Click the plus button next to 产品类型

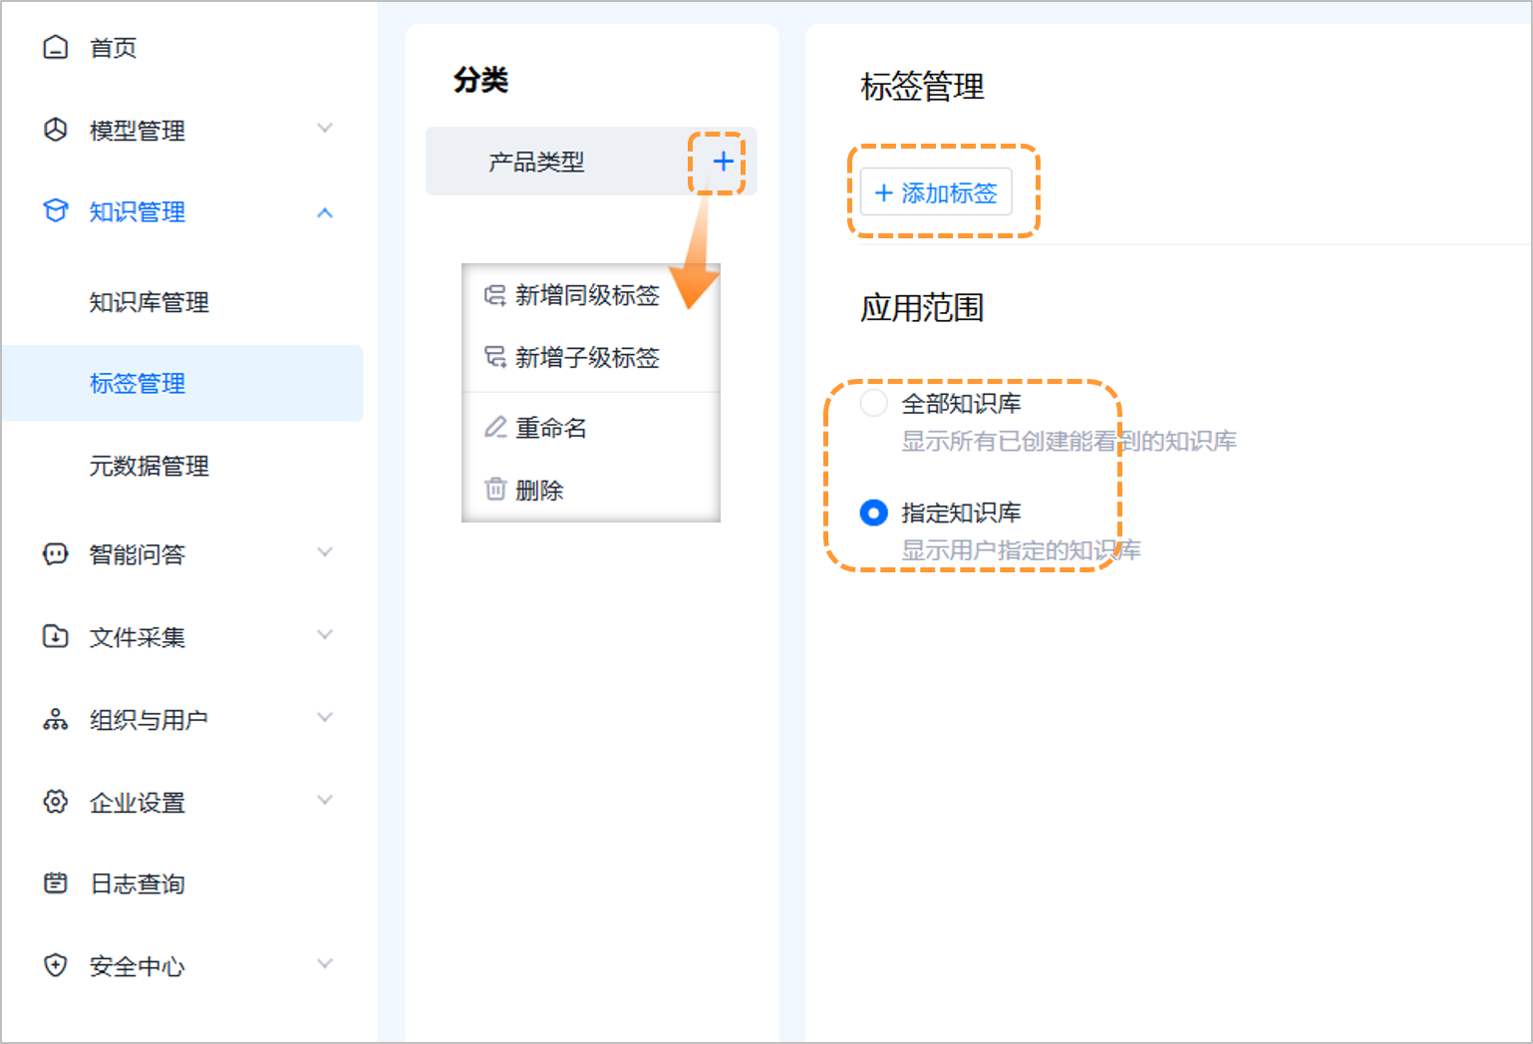pyautogui.click(x=721, y=160)
